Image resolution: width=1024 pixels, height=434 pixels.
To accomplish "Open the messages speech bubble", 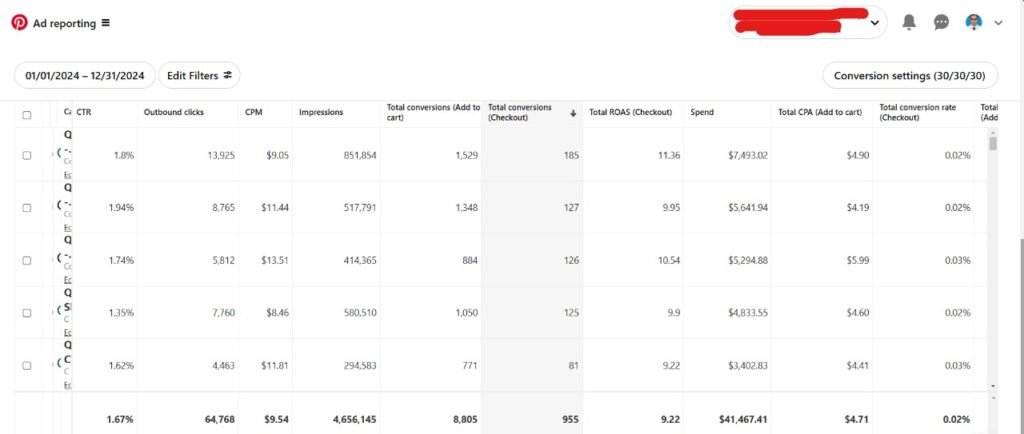I will [x=941, y=22].
